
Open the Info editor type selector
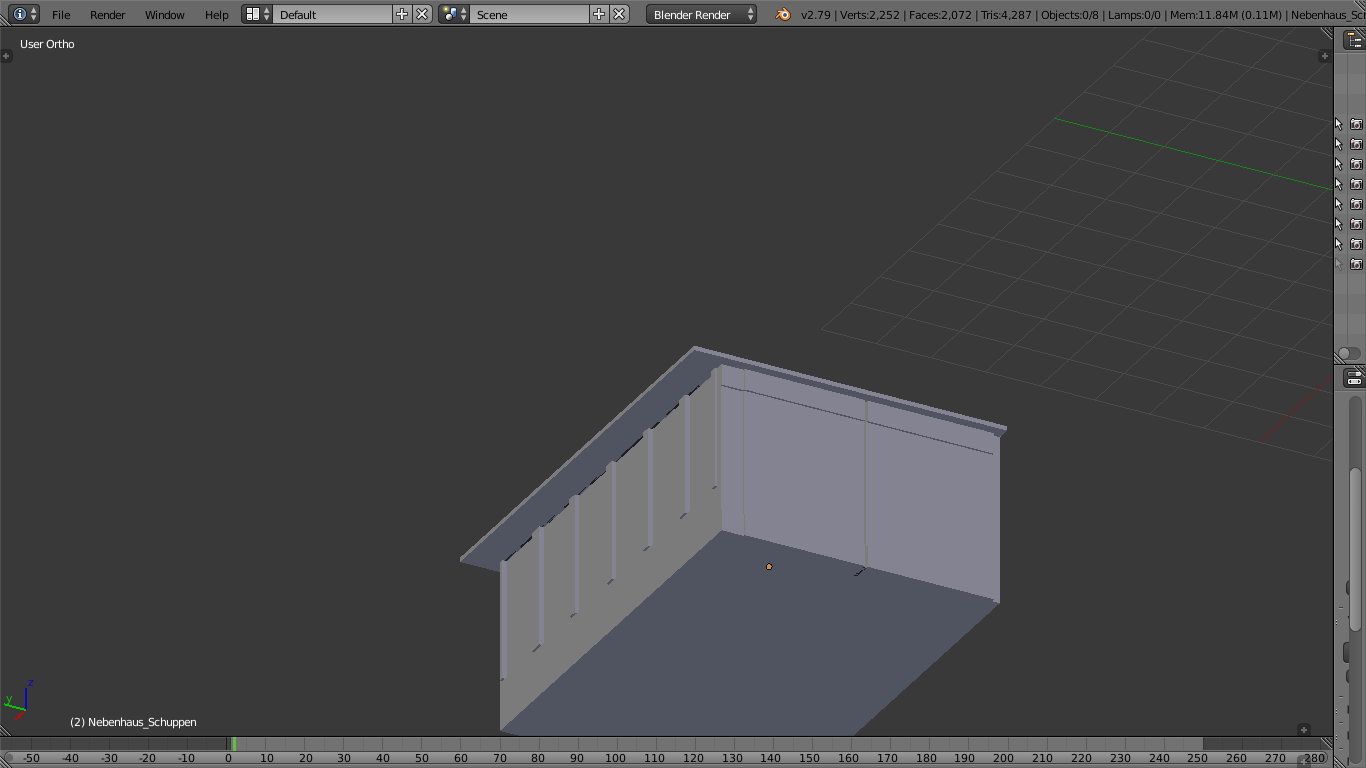25,14
